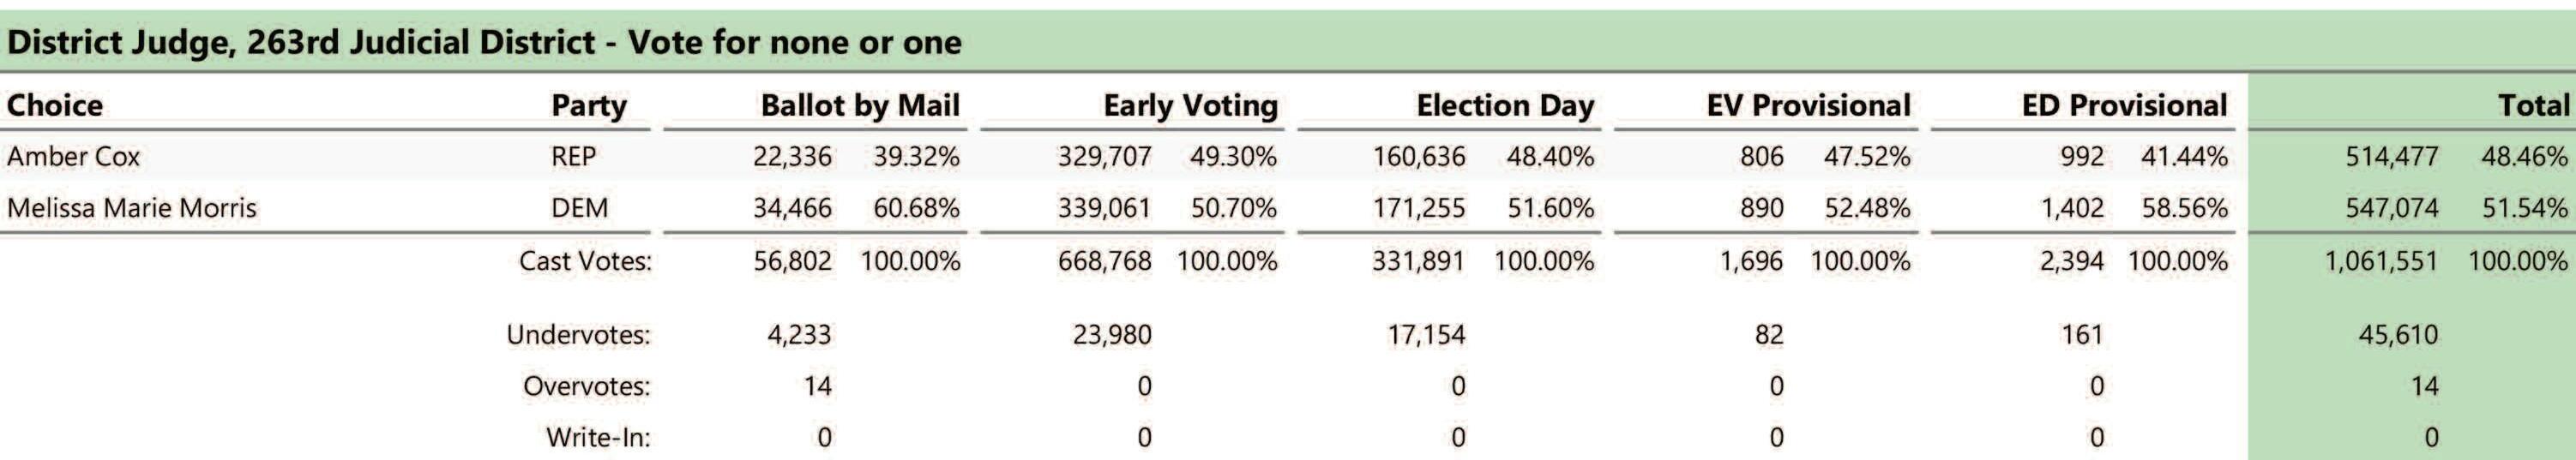The width and height of the screenshot is (2576, 460).
Task: Click the Early Voting column header
Action: pos(1190,106)
